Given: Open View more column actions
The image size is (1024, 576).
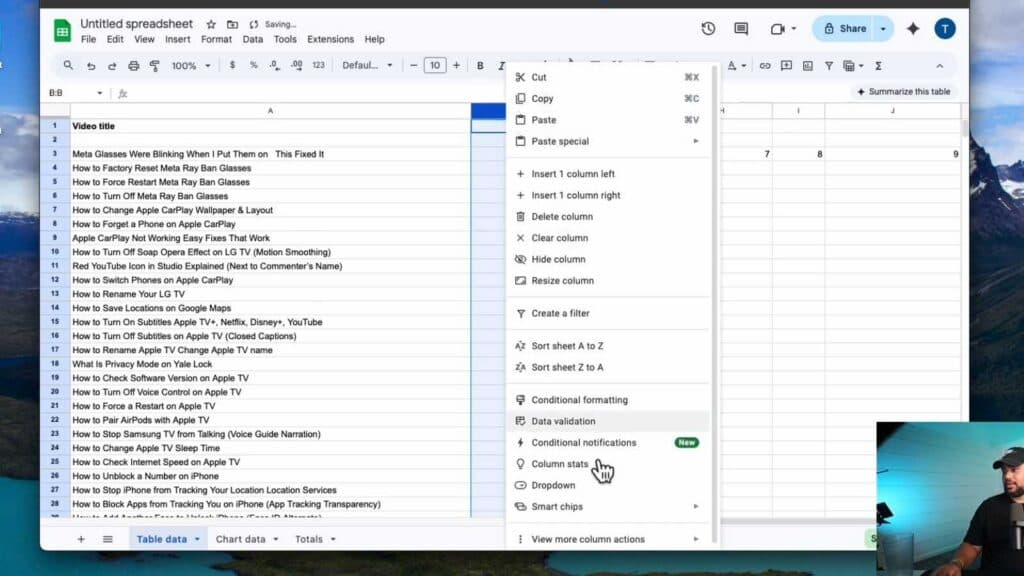Looking at the screenshot, I should pyautogui.click(x=608, y=539).
